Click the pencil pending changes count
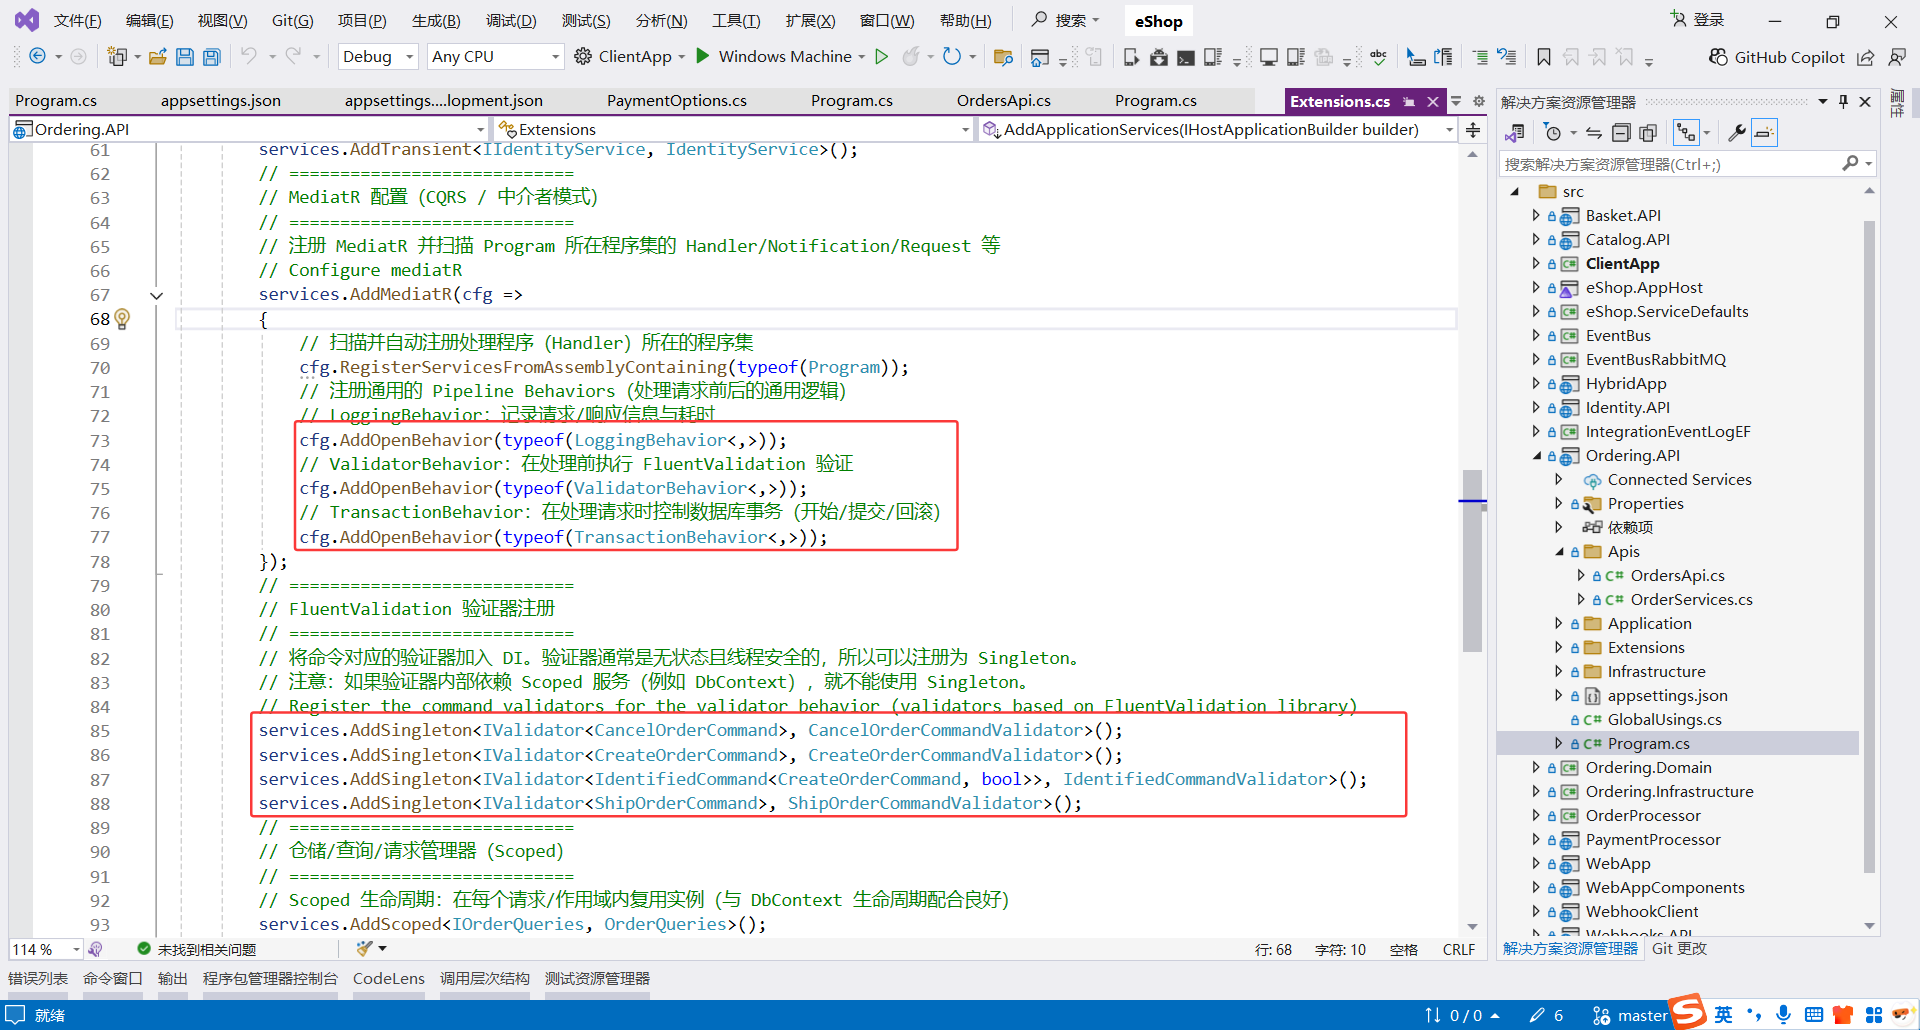Screen dimensions: 1920x1030 1546,1015
